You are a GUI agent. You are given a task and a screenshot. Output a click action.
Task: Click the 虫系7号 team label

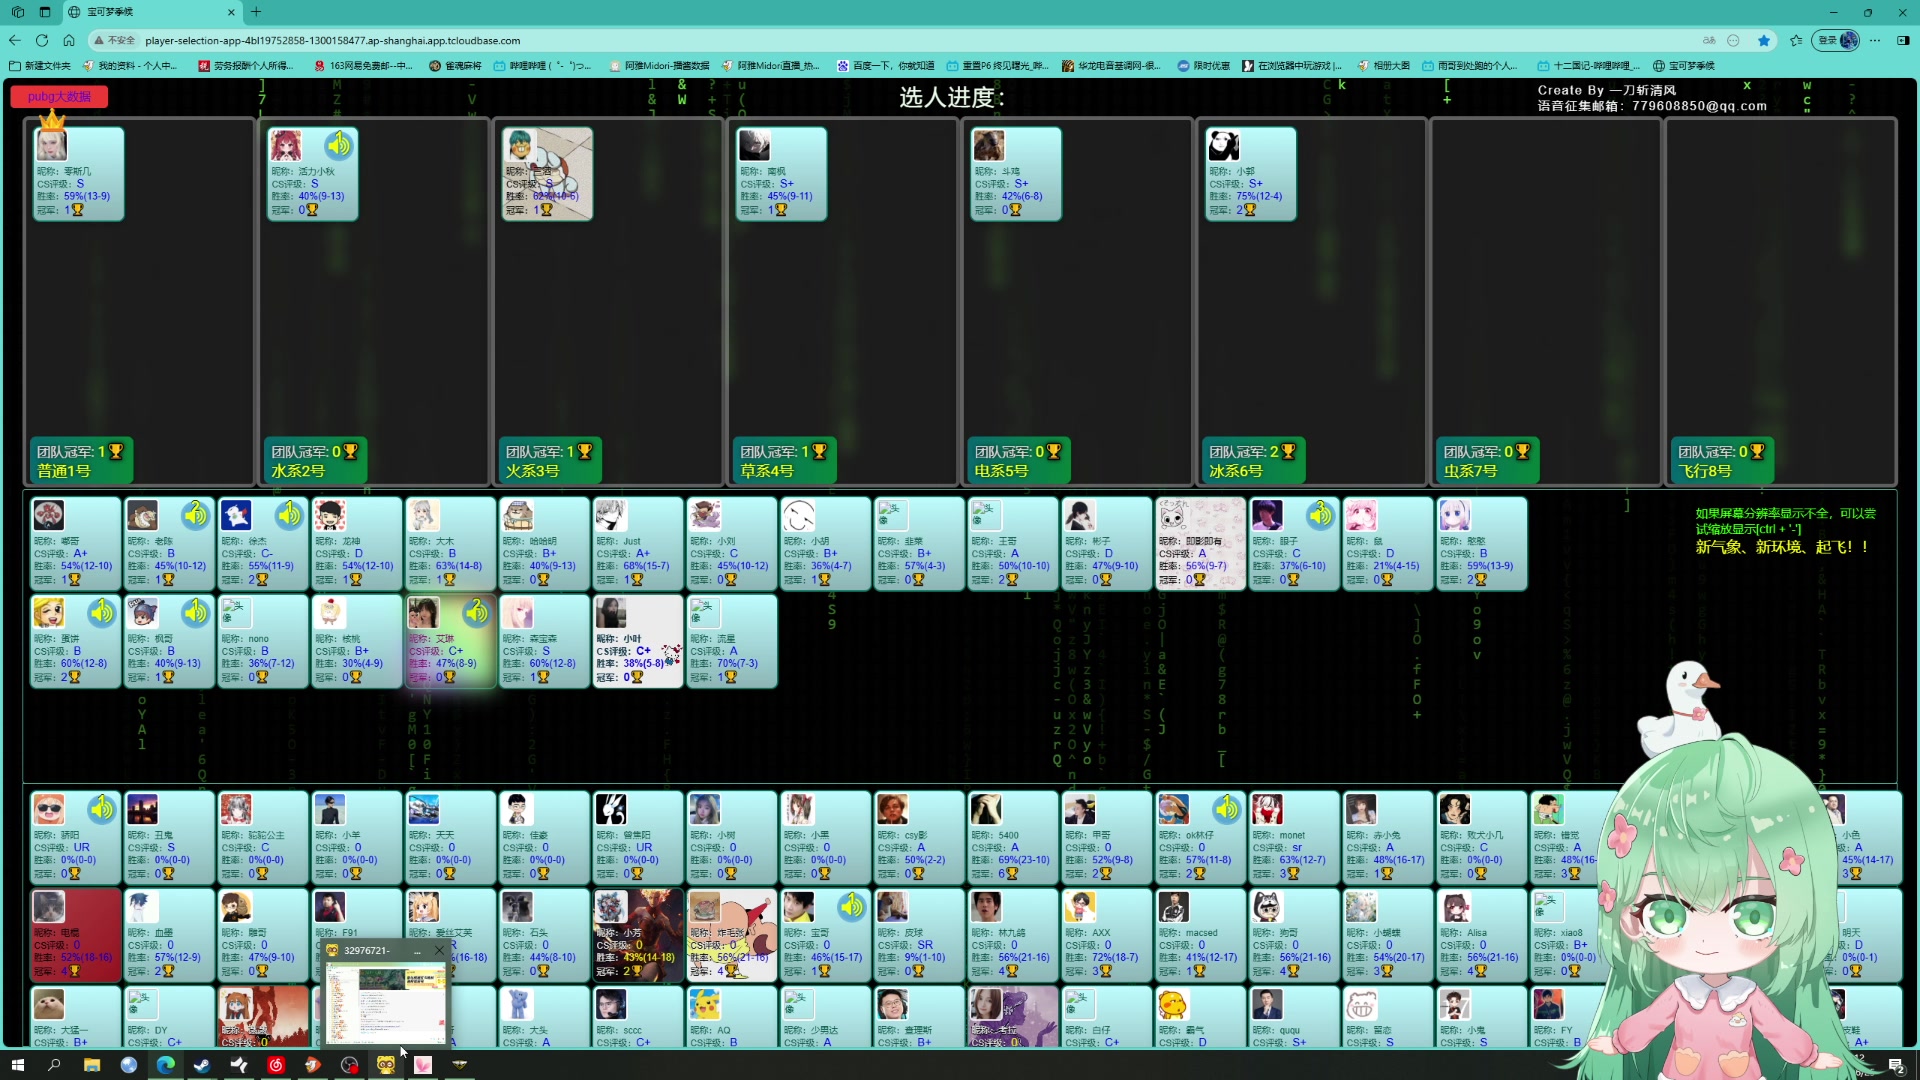(x=1470, y=471)
